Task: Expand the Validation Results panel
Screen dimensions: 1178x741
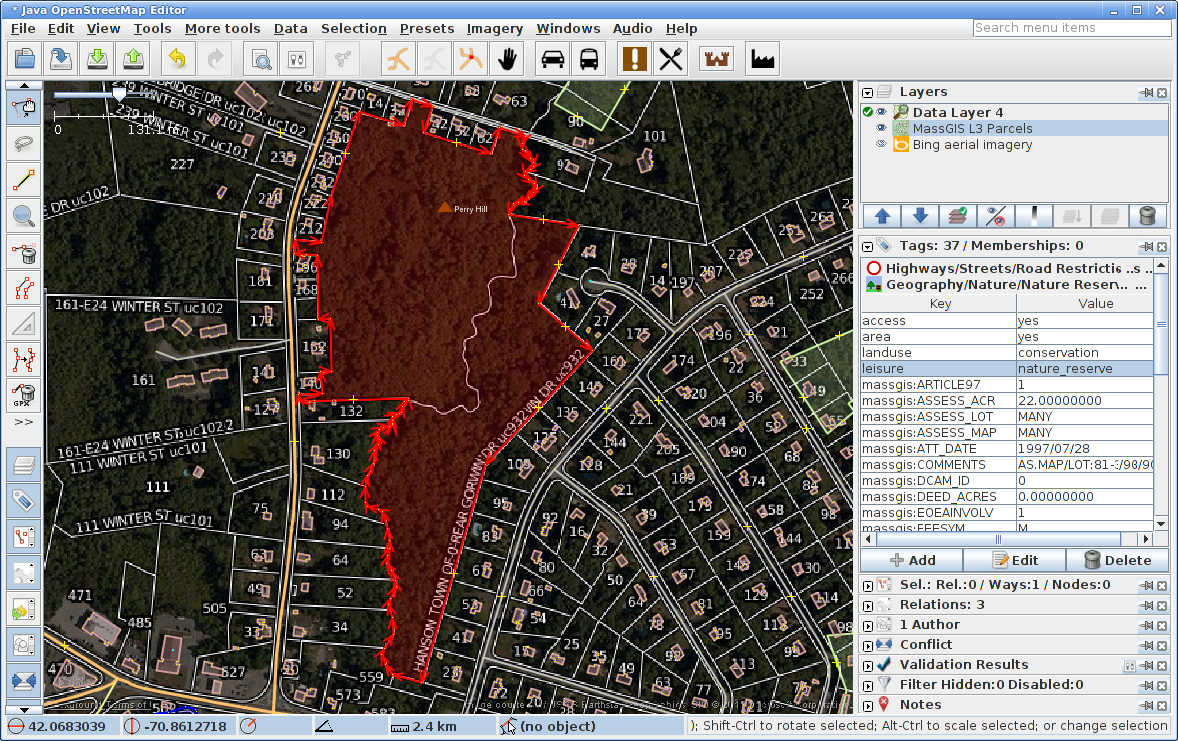Action: point(868,665)
